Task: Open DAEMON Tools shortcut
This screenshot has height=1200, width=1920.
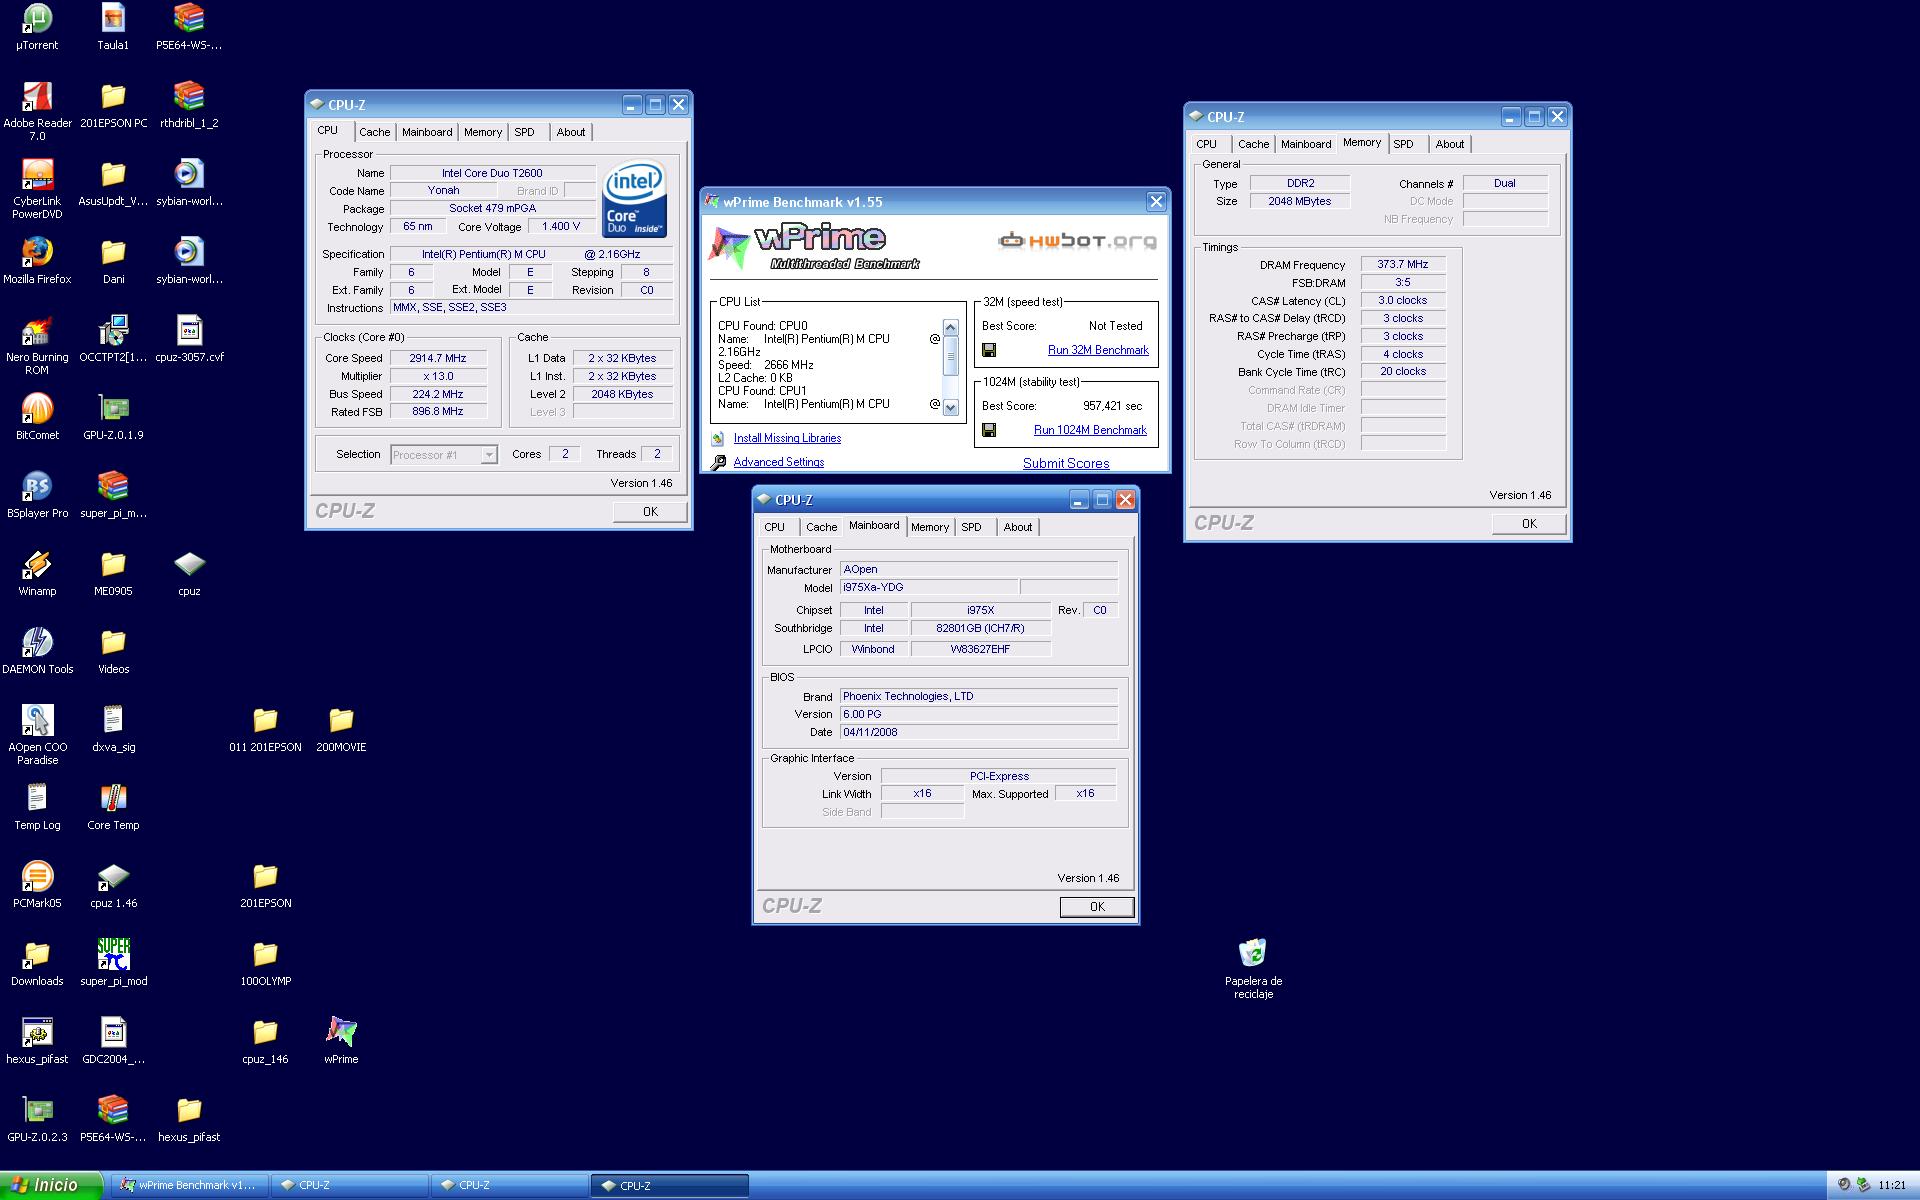Action: tap(37, 651)
